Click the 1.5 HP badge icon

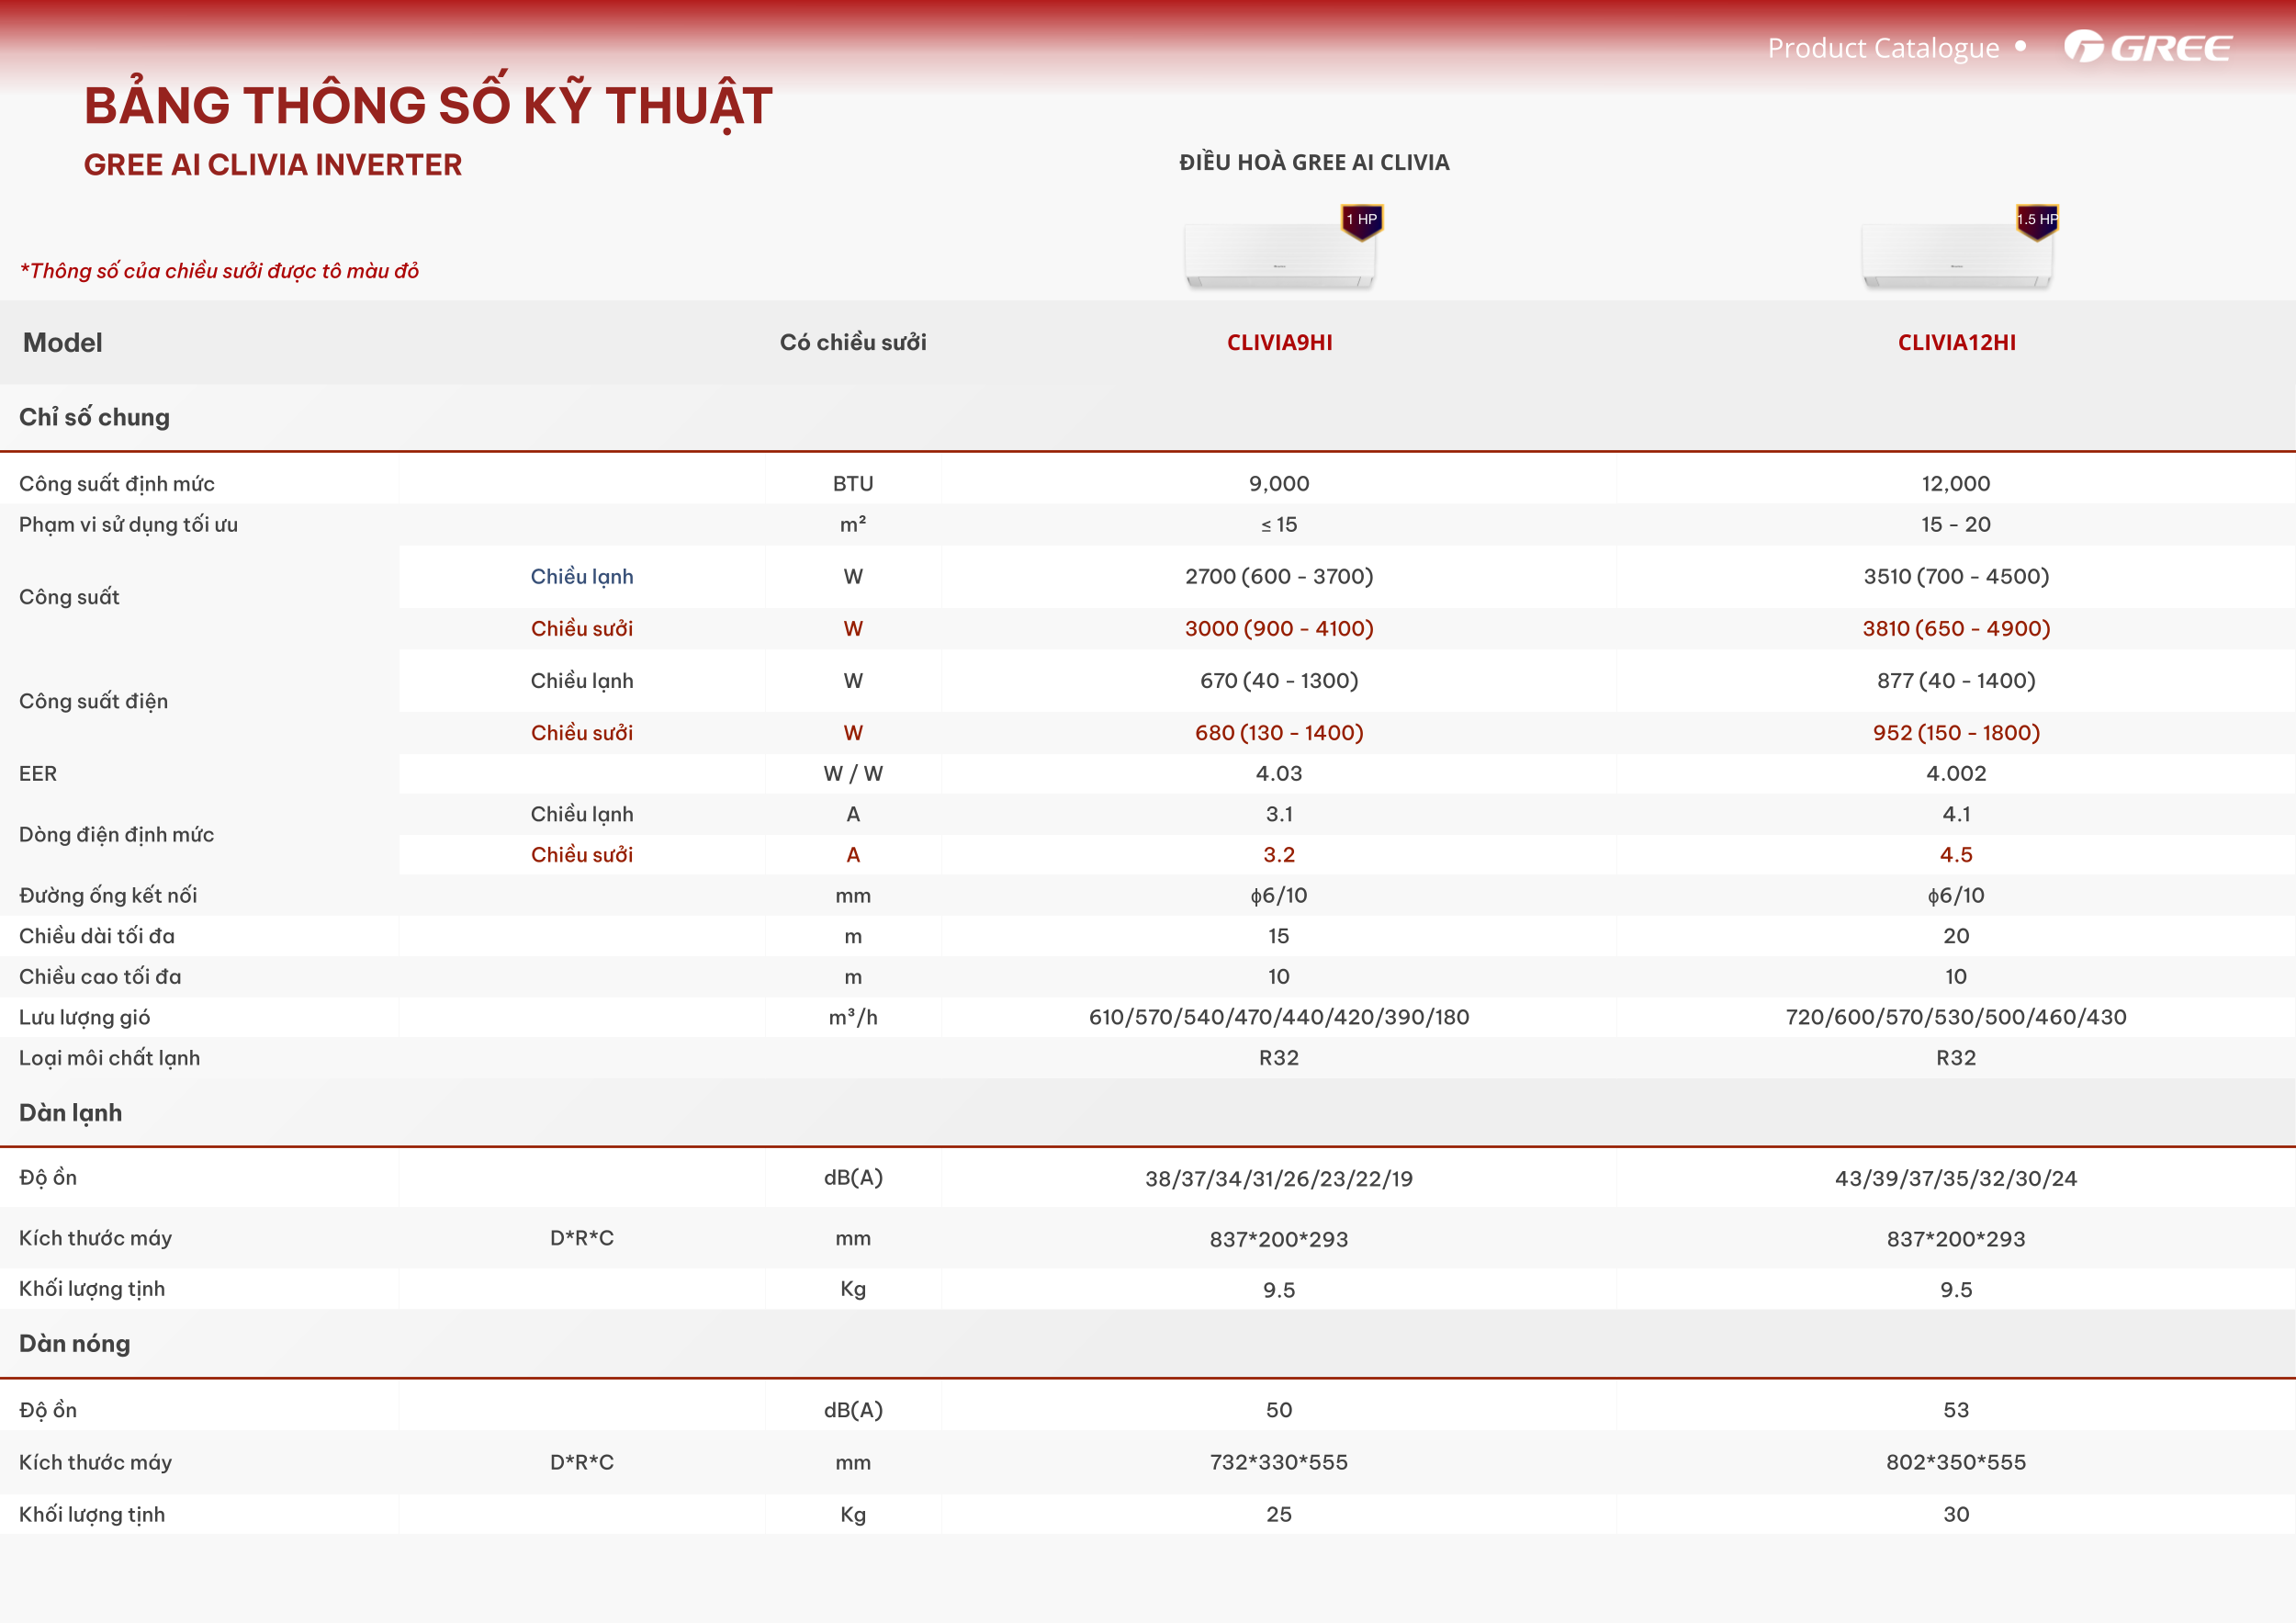pos(2036,221)
